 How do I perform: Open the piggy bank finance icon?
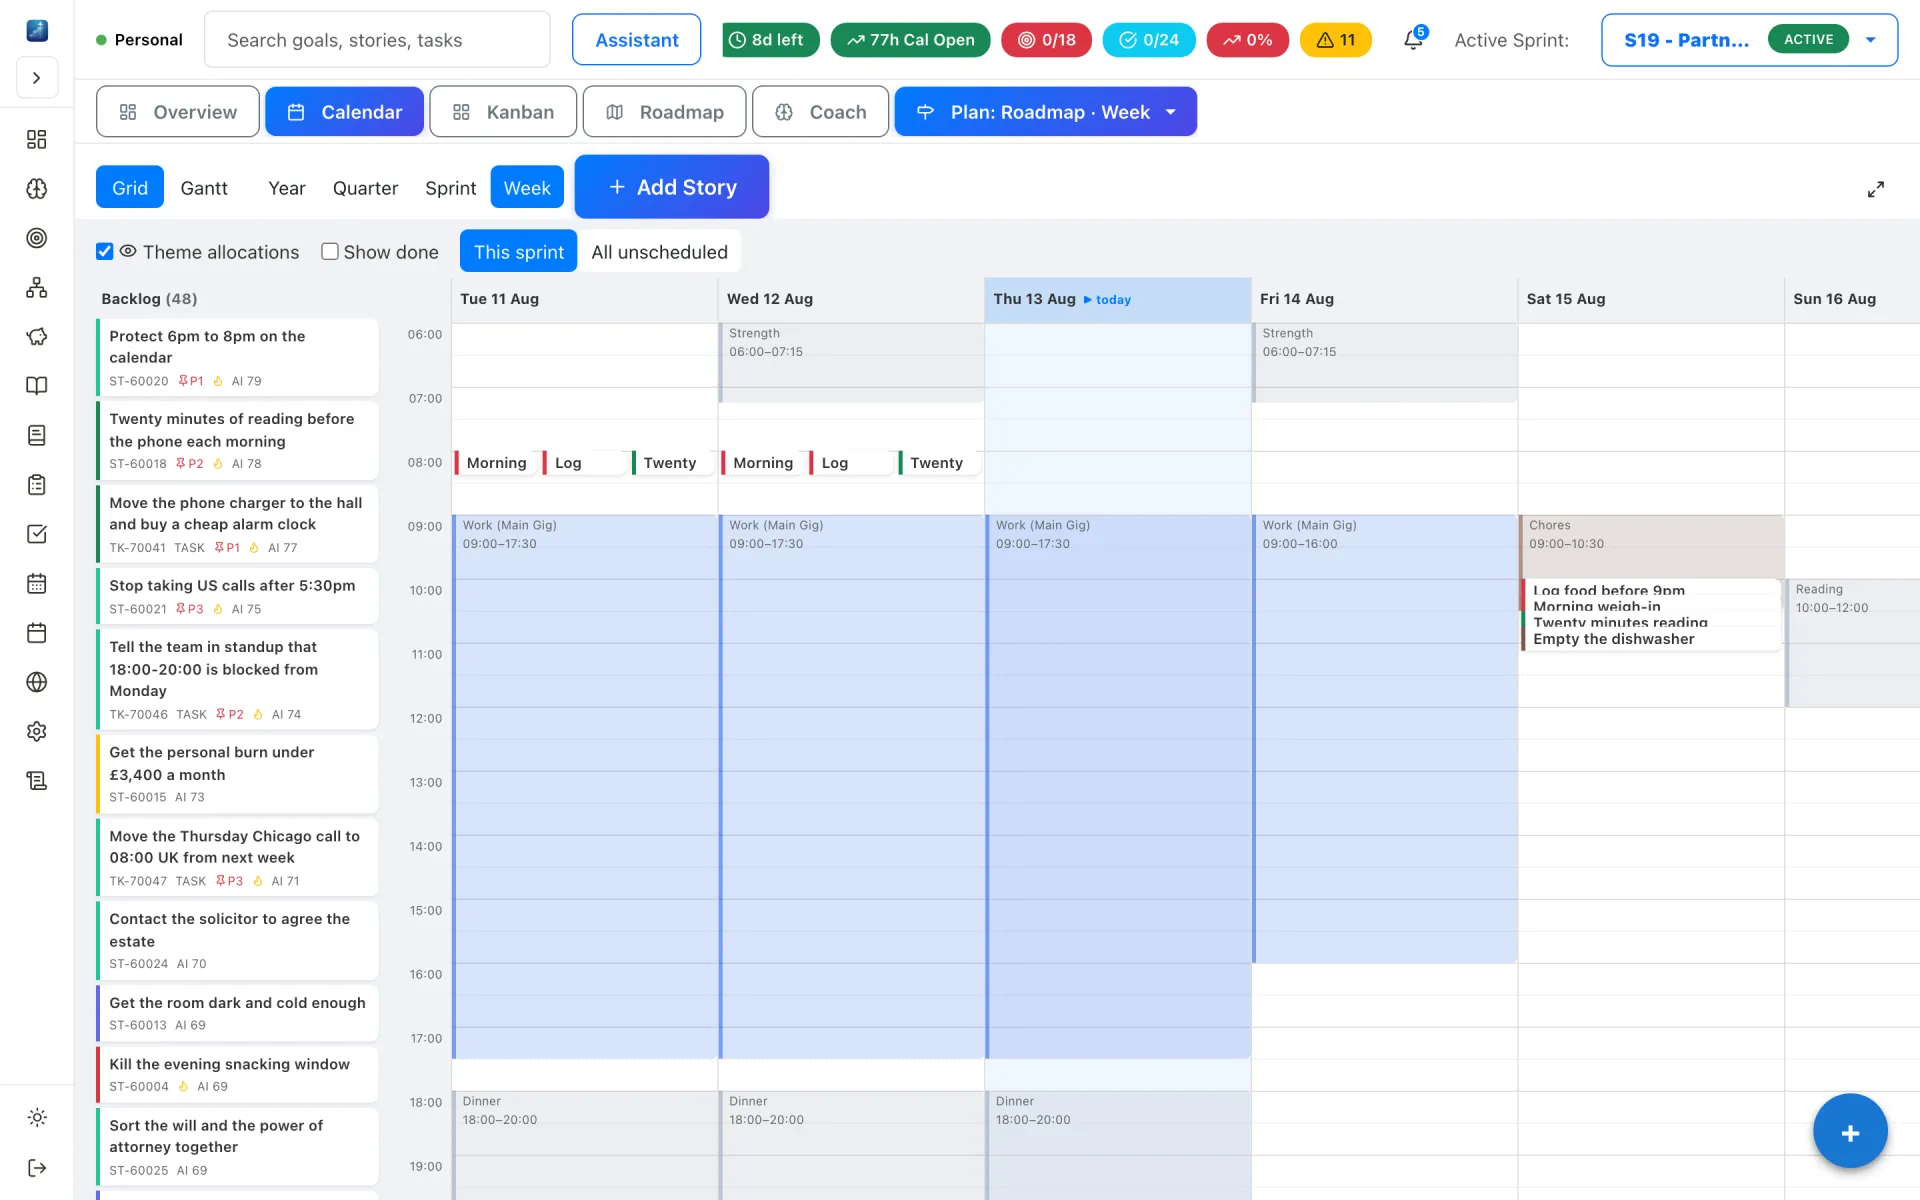(x=37, y=337)
